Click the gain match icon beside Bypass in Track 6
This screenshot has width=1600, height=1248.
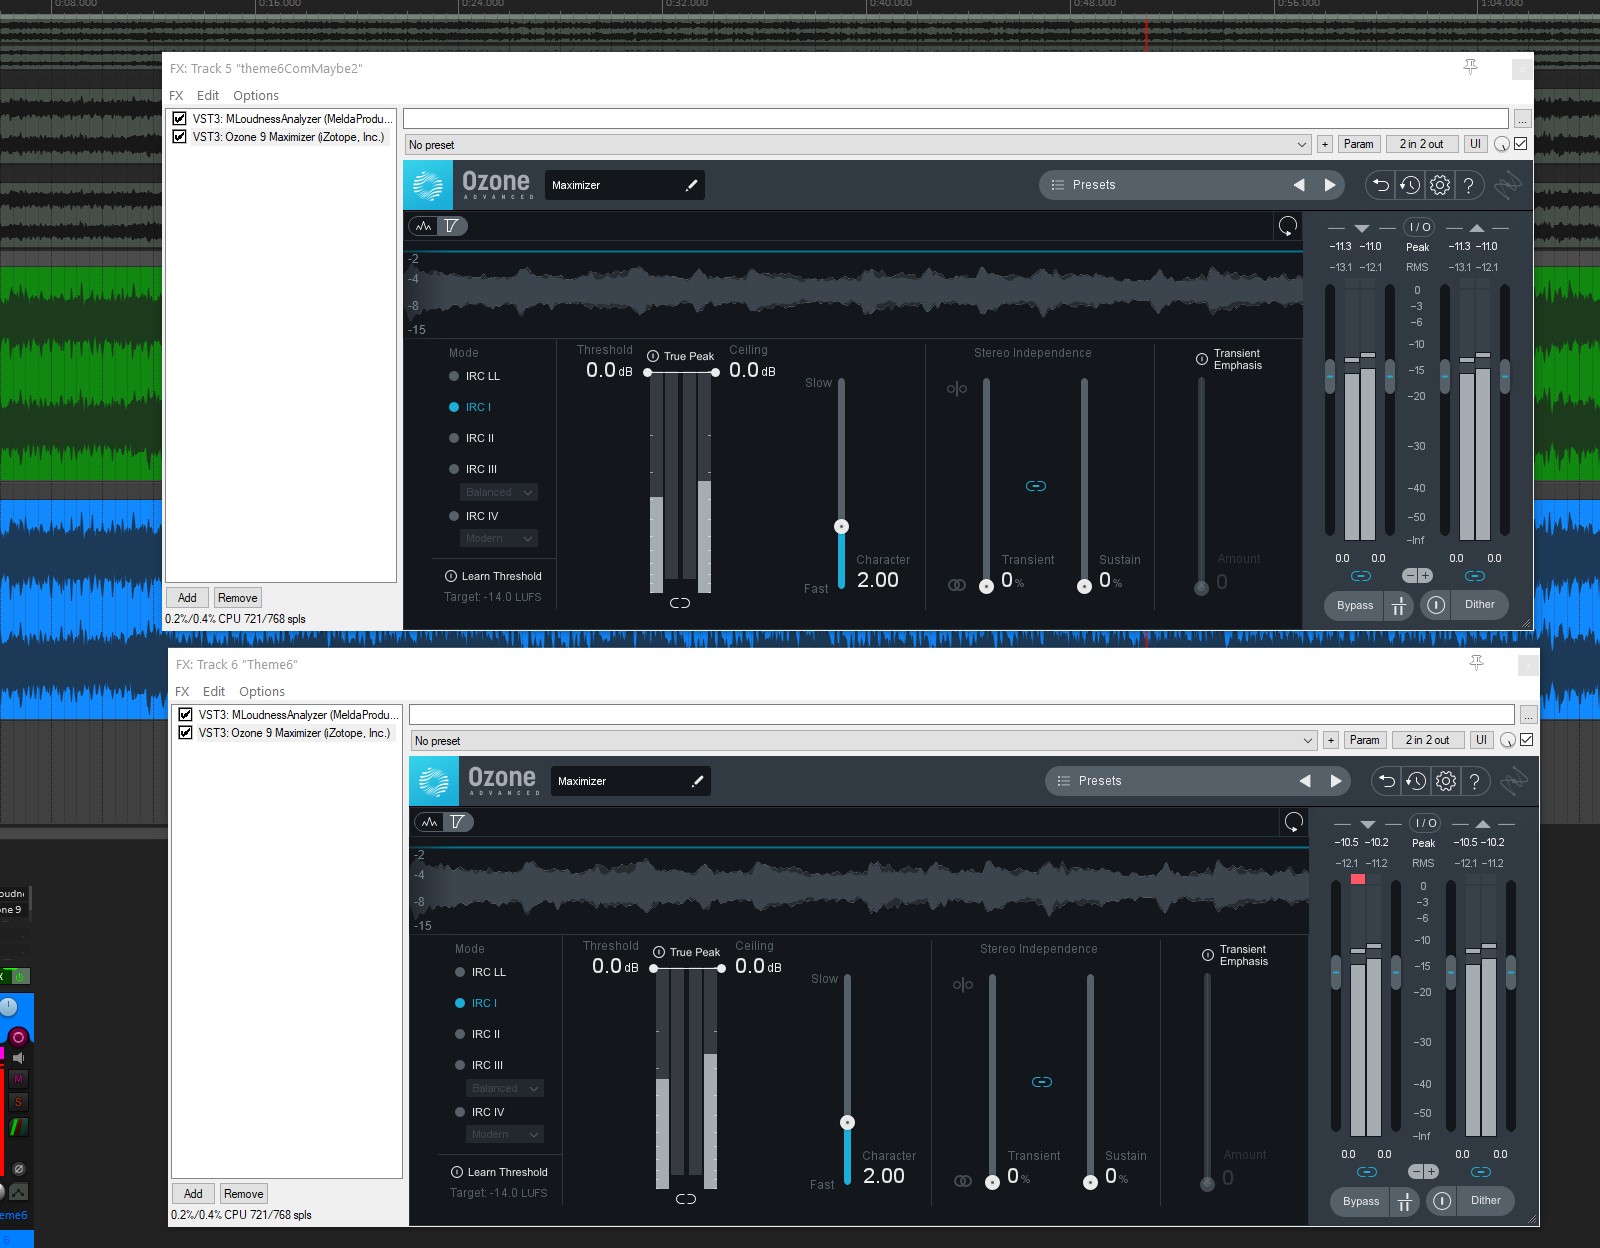pyautogui.click(x=1405, y=1201)
